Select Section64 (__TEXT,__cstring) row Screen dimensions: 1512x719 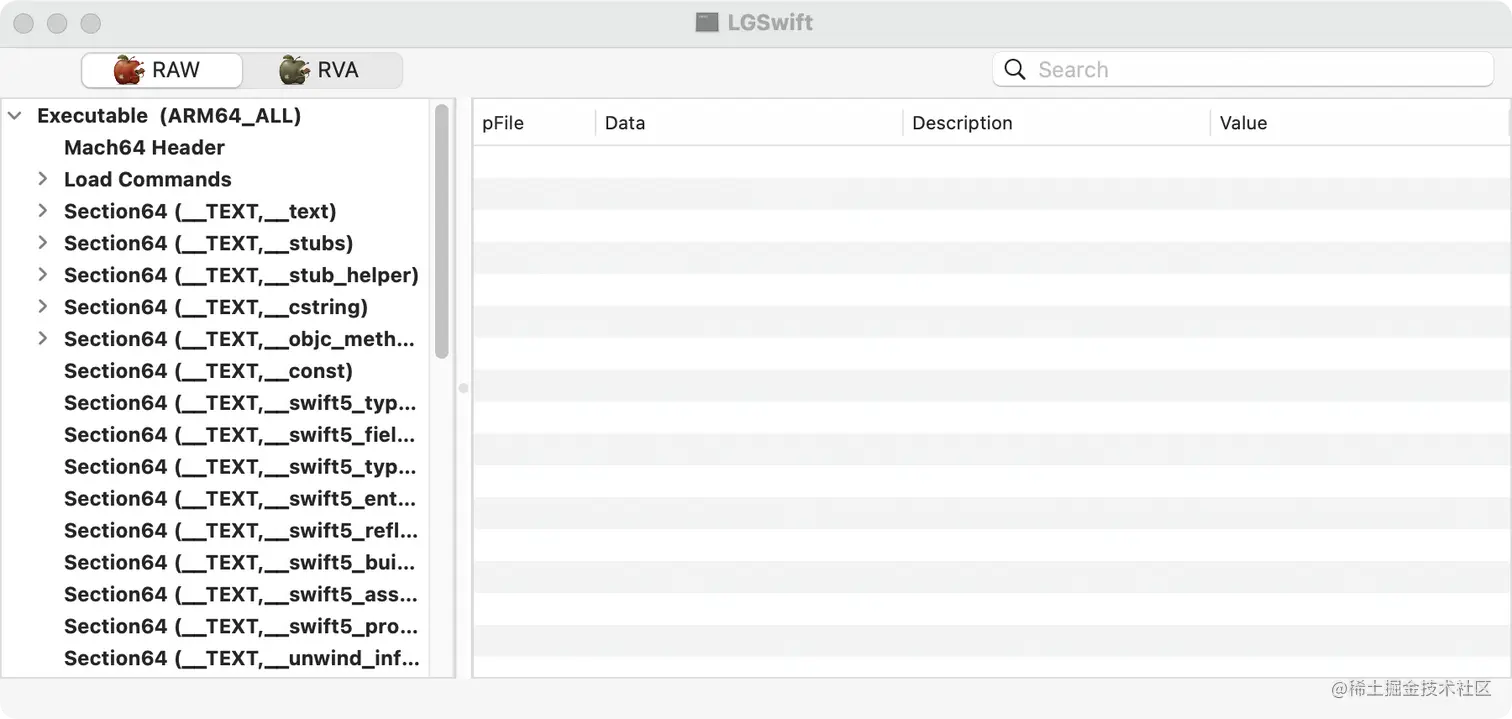(216, 307)
